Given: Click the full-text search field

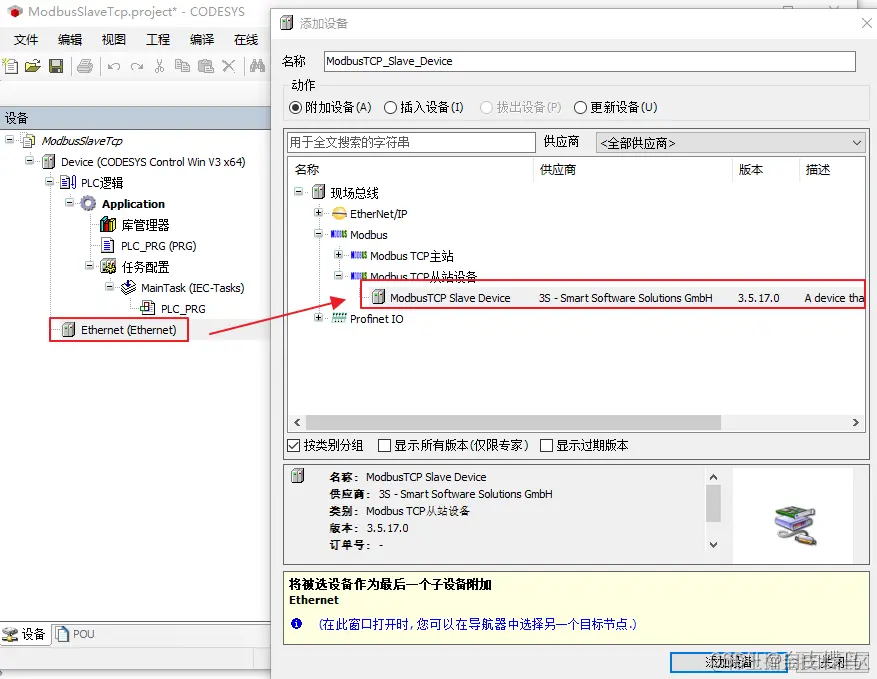Looking at the screenshot, I should pyautogui.click(x=411, y=142).
